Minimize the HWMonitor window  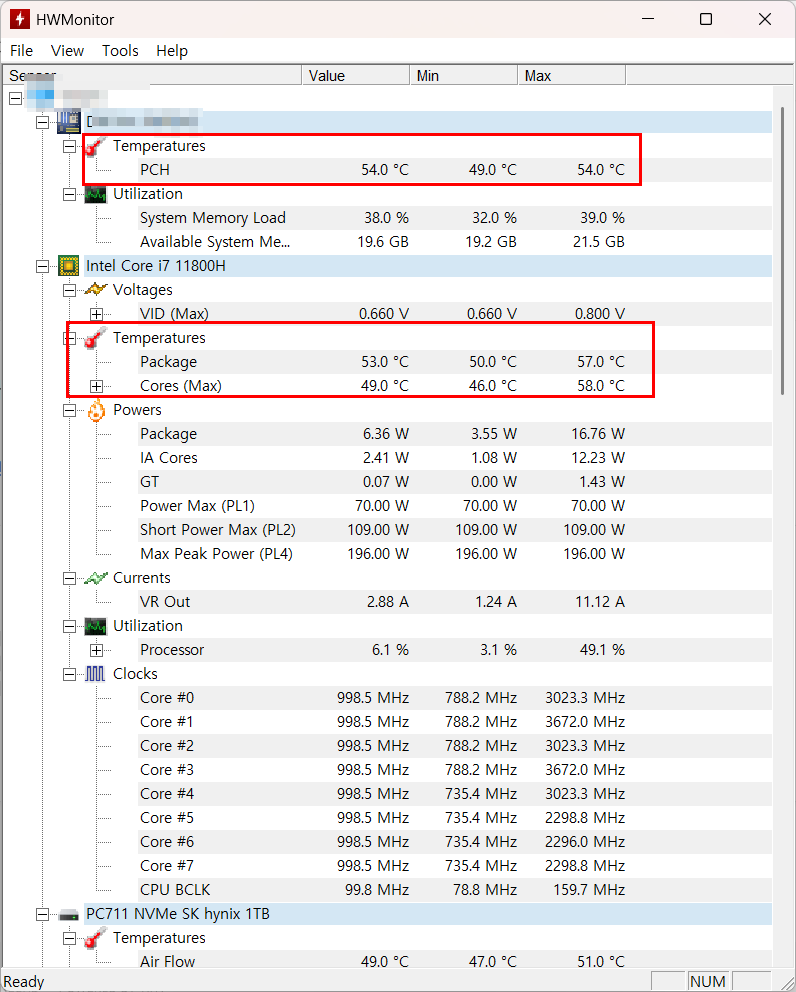pos(648,19)
